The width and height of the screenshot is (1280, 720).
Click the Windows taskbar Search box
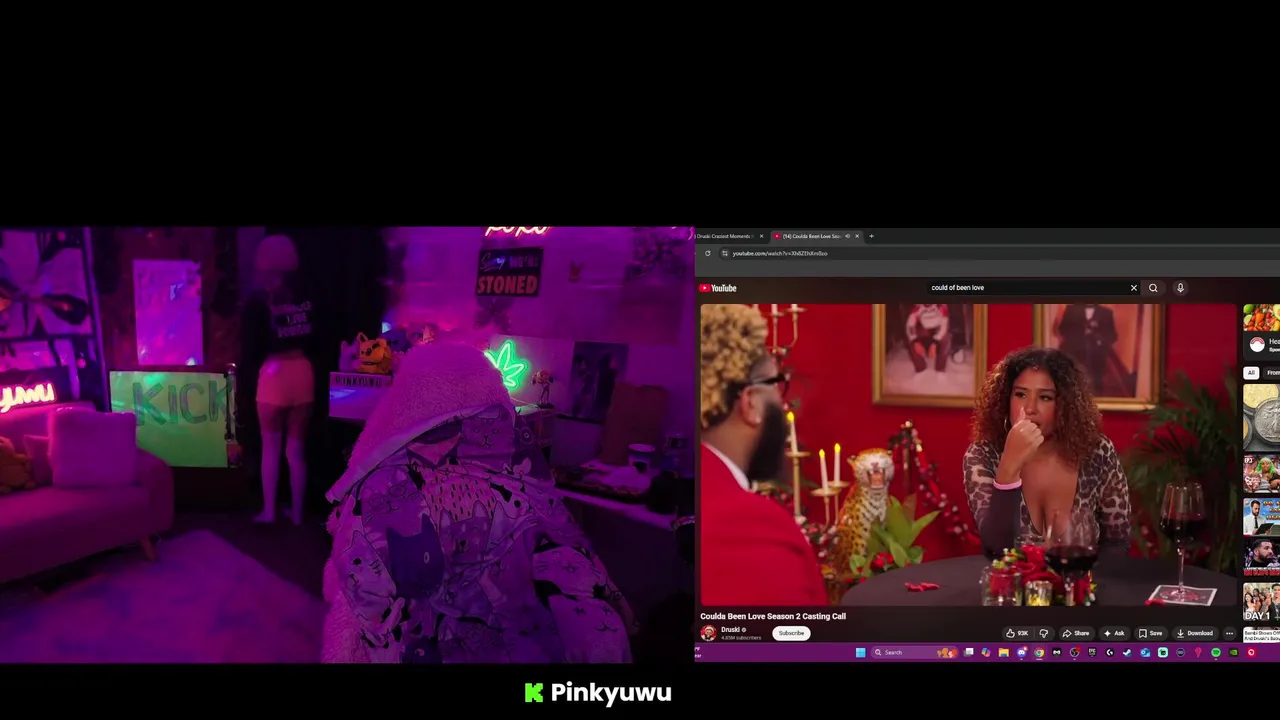(x=915, y=652)
